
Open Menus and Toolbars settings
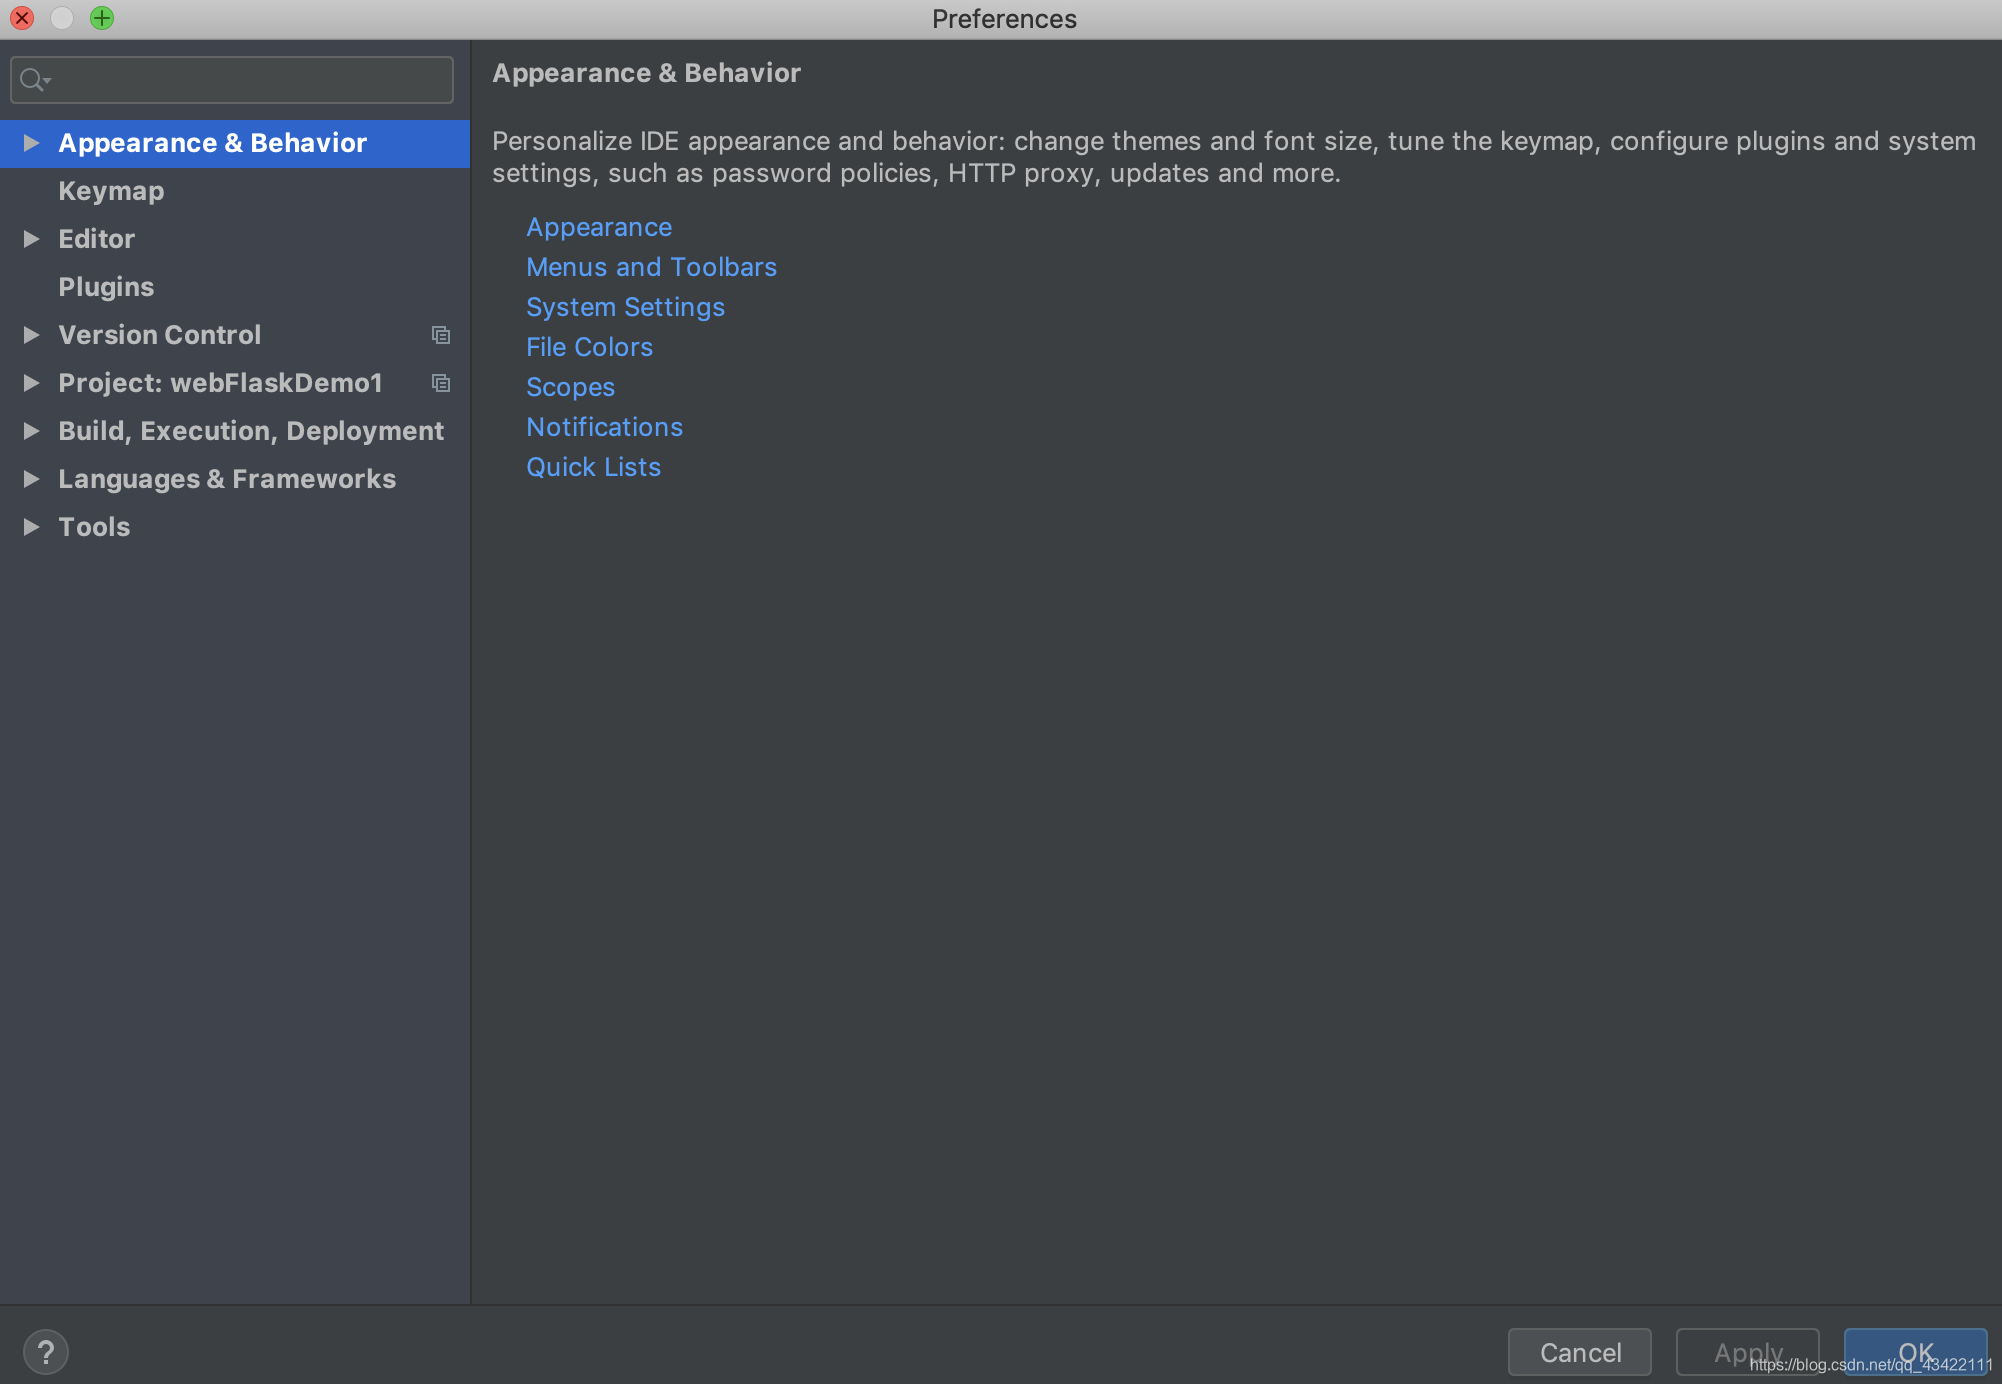pyautogui.click(x=651, y=266)
